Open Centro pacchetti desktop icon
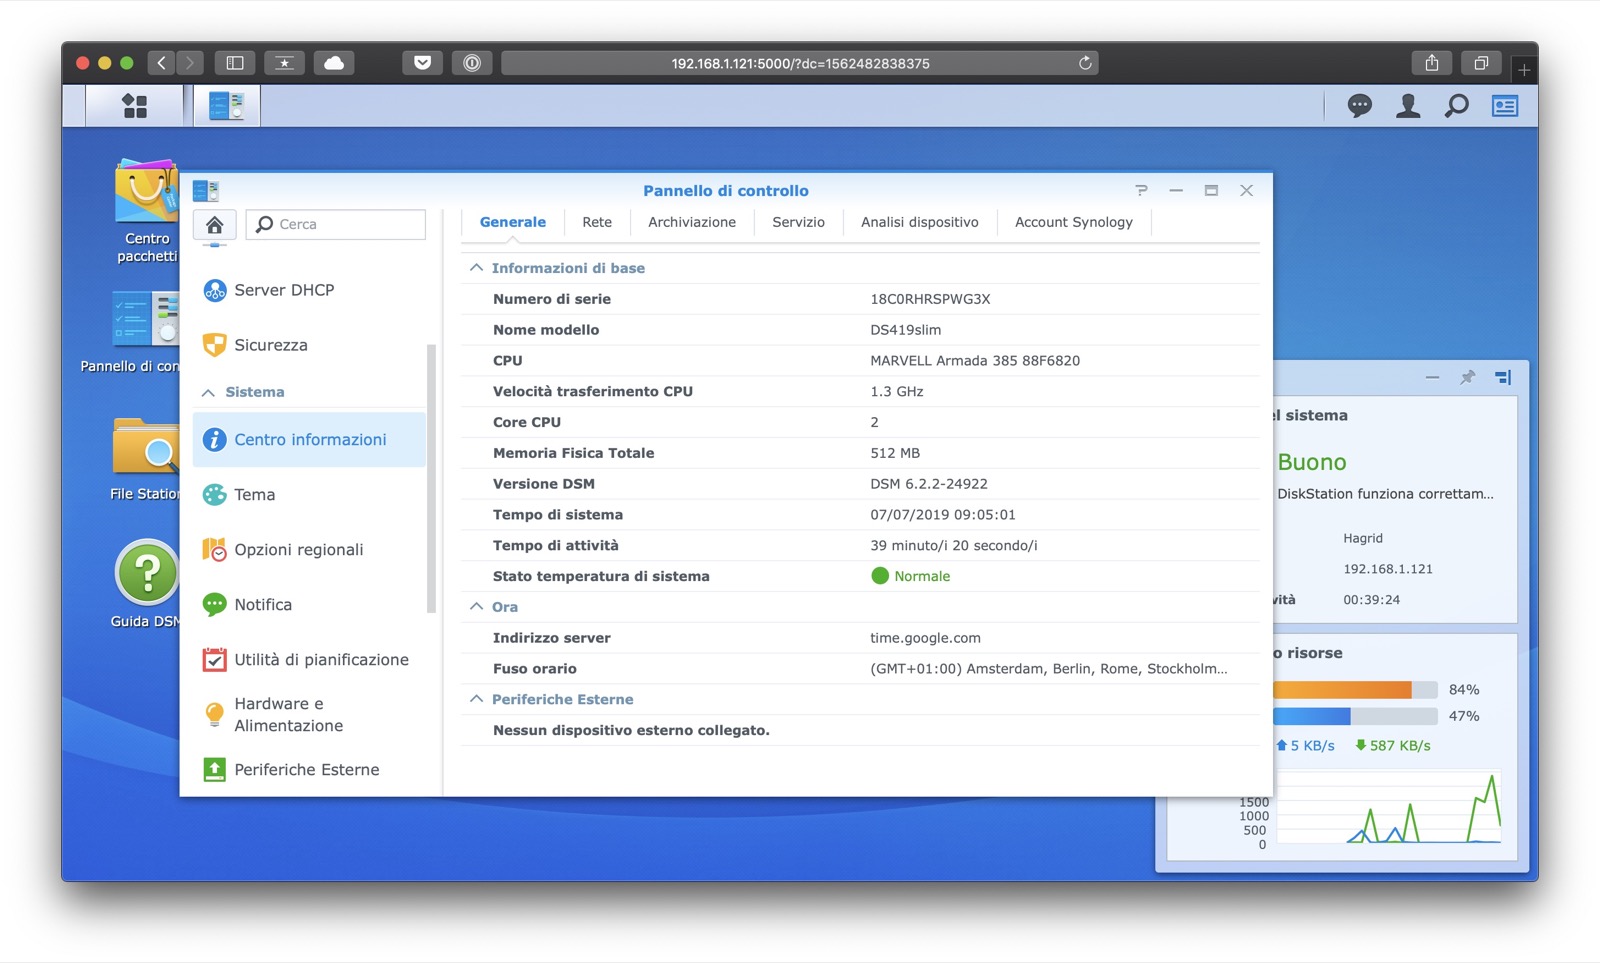1600x963 pixels. [146, 211]
